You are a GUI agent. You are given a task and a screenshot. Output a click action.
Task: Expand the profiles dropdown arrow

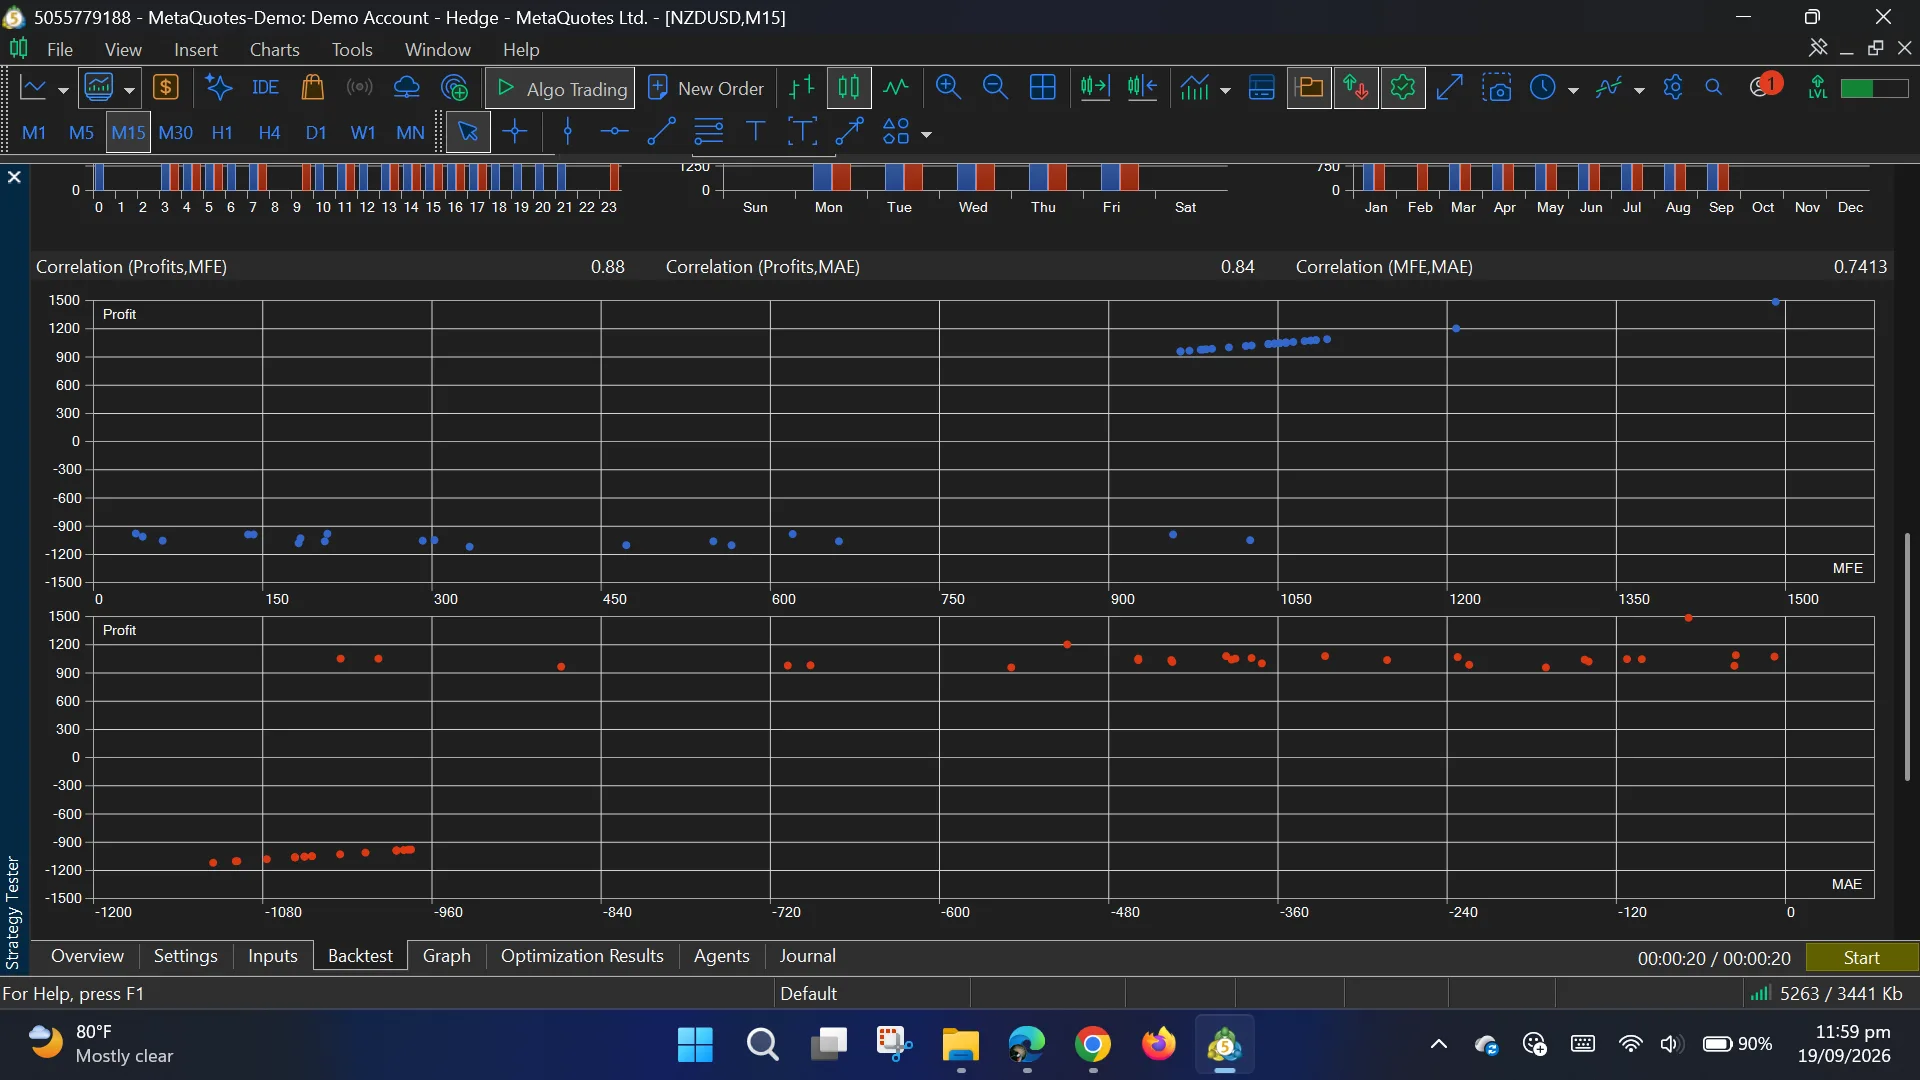[x=129, y=90]
